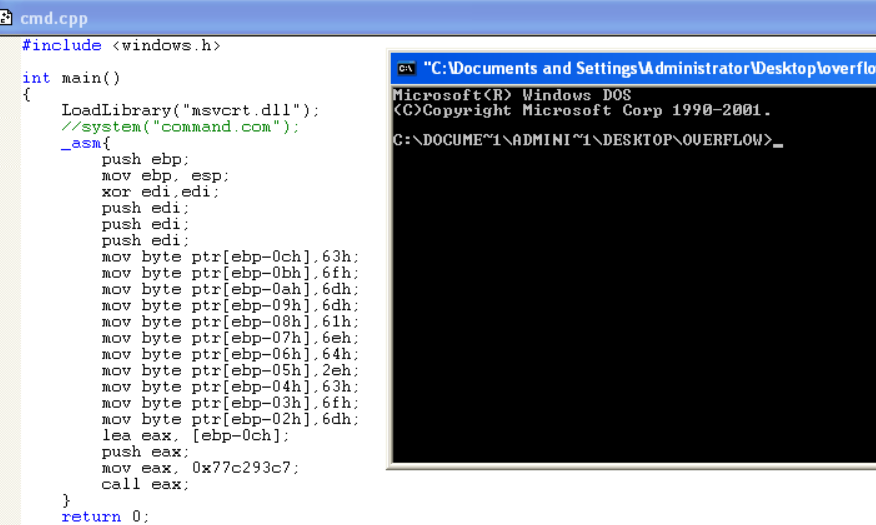876x525 pixels.
Task: Click the line 'mov byte ptr[ebp-0bh],6fh;'
Action: click(230, 273)
